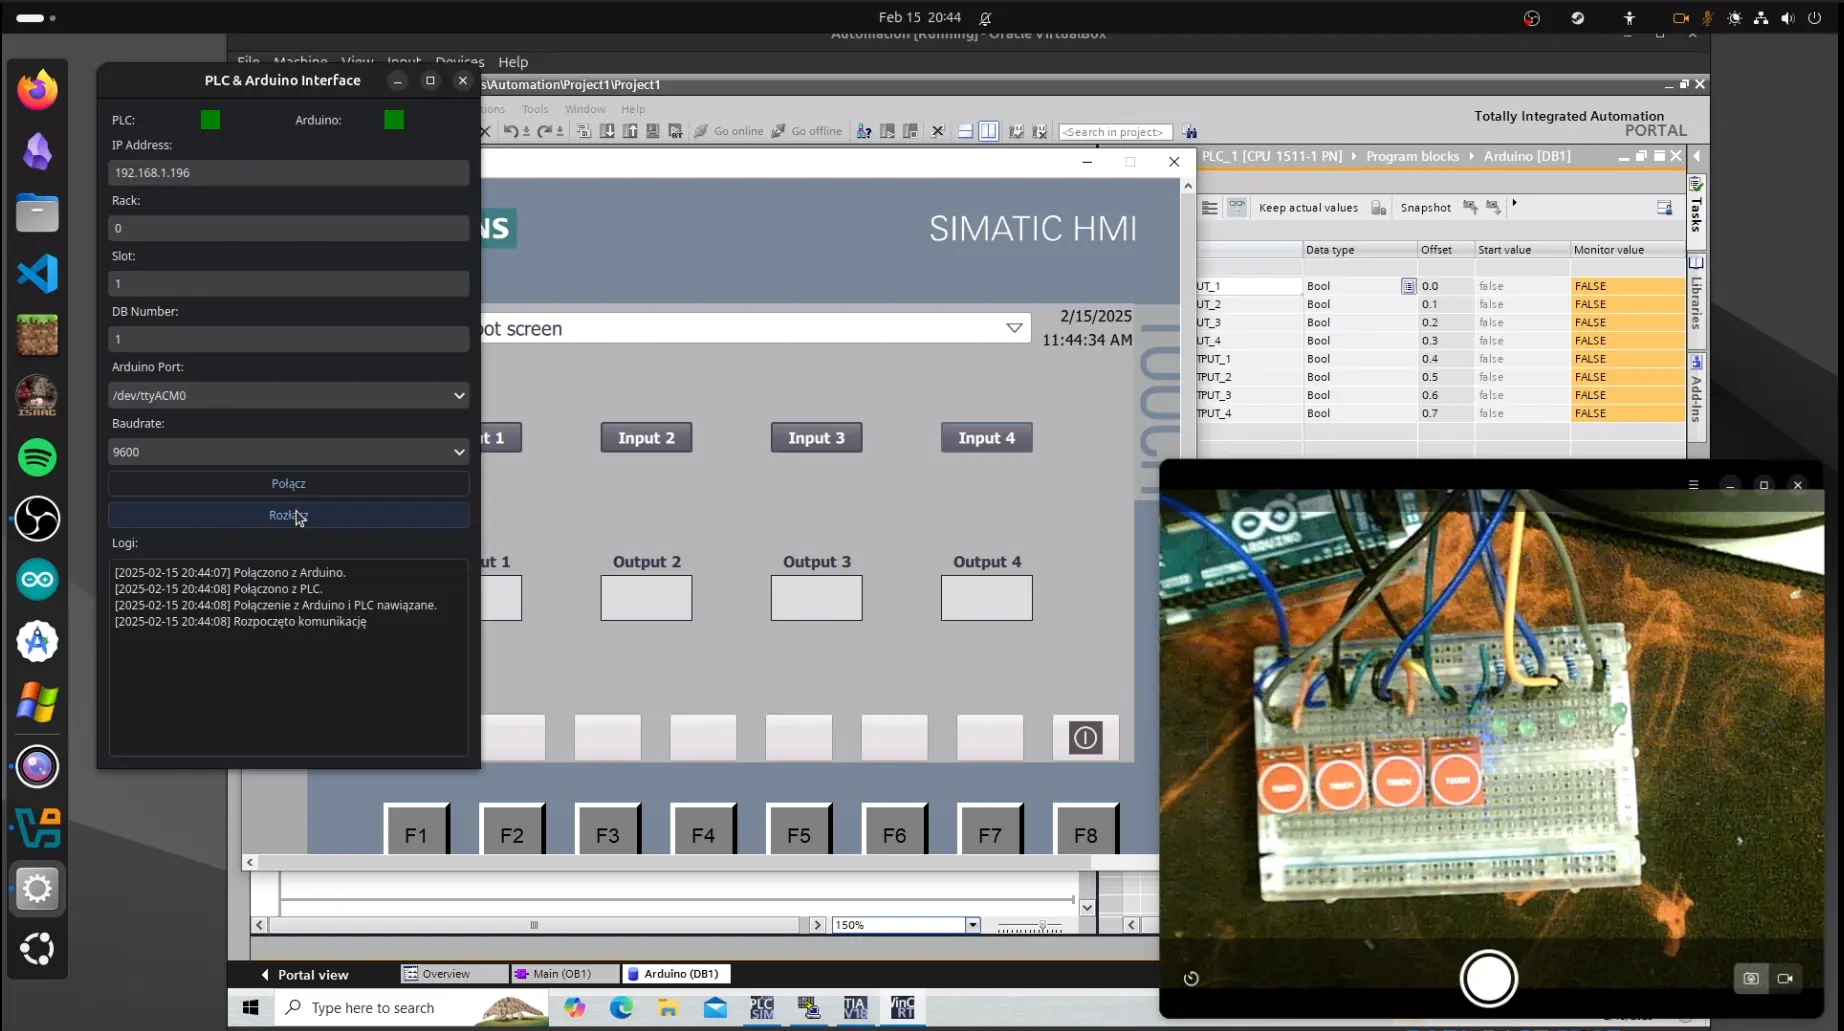Switch to the Overview editor tab
The height and width of the screenshot is (1031, 1844).
click(x=452, y=974)
